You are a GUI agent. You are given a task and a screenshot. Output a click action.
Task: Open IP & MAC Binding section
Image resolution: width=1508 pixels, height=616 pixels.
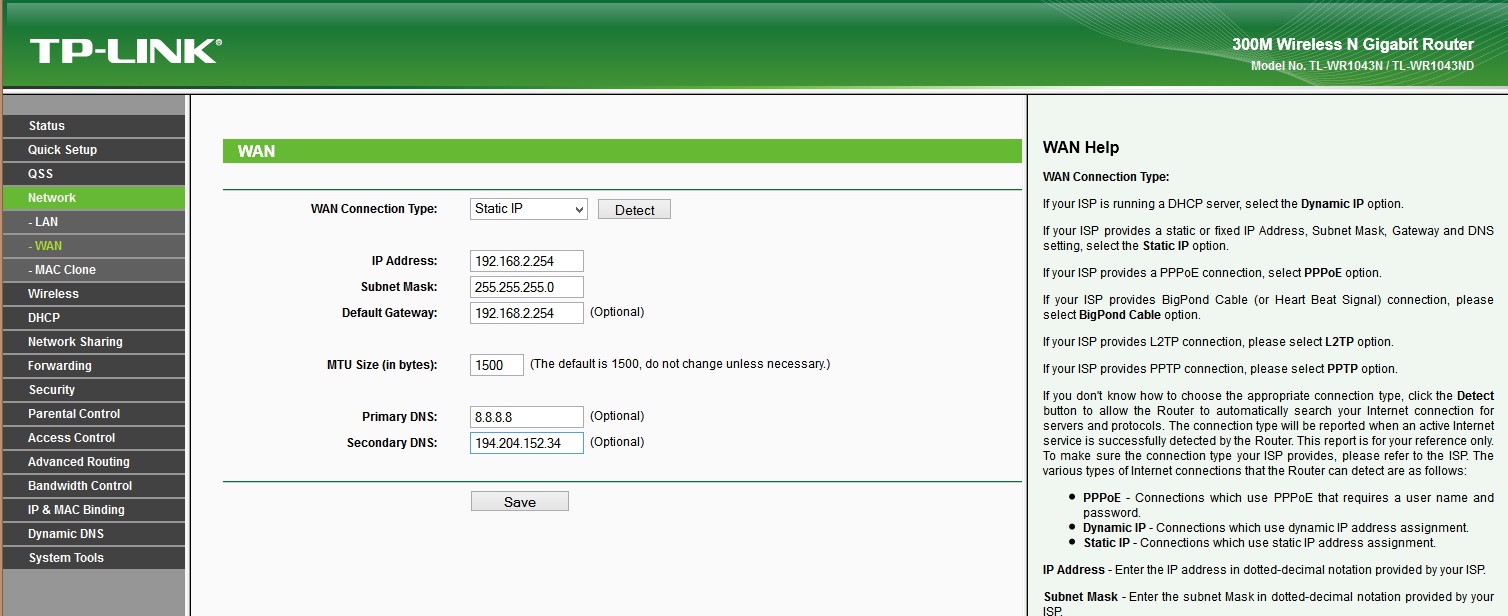[x=93, y=510]
